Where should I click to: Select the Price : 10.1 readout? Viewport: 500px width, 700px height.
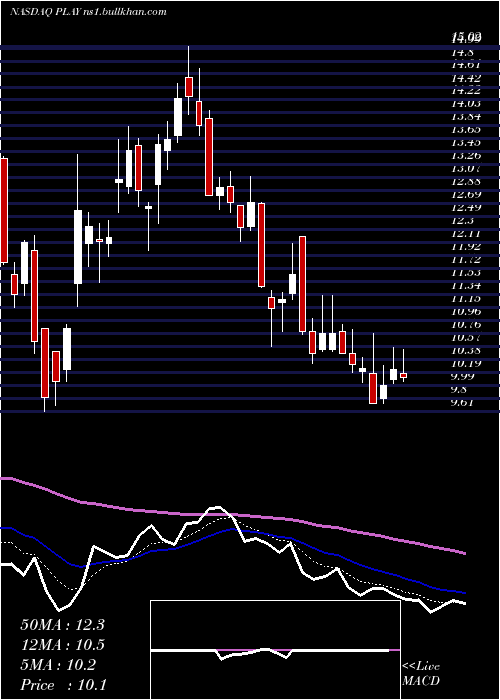point(63,684)
